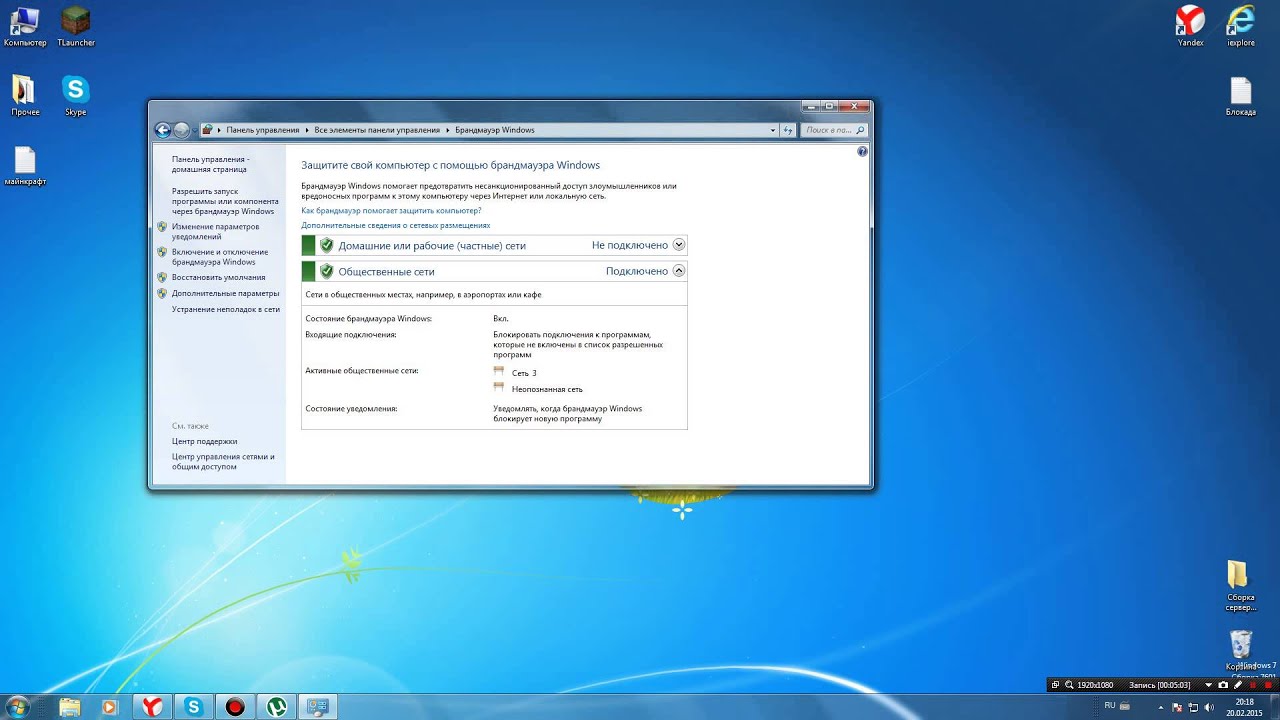Viewport: 1280px width, 720px height.
Task: Click the recorder magnifier resolution icon
Action: tap(1069, 685)
